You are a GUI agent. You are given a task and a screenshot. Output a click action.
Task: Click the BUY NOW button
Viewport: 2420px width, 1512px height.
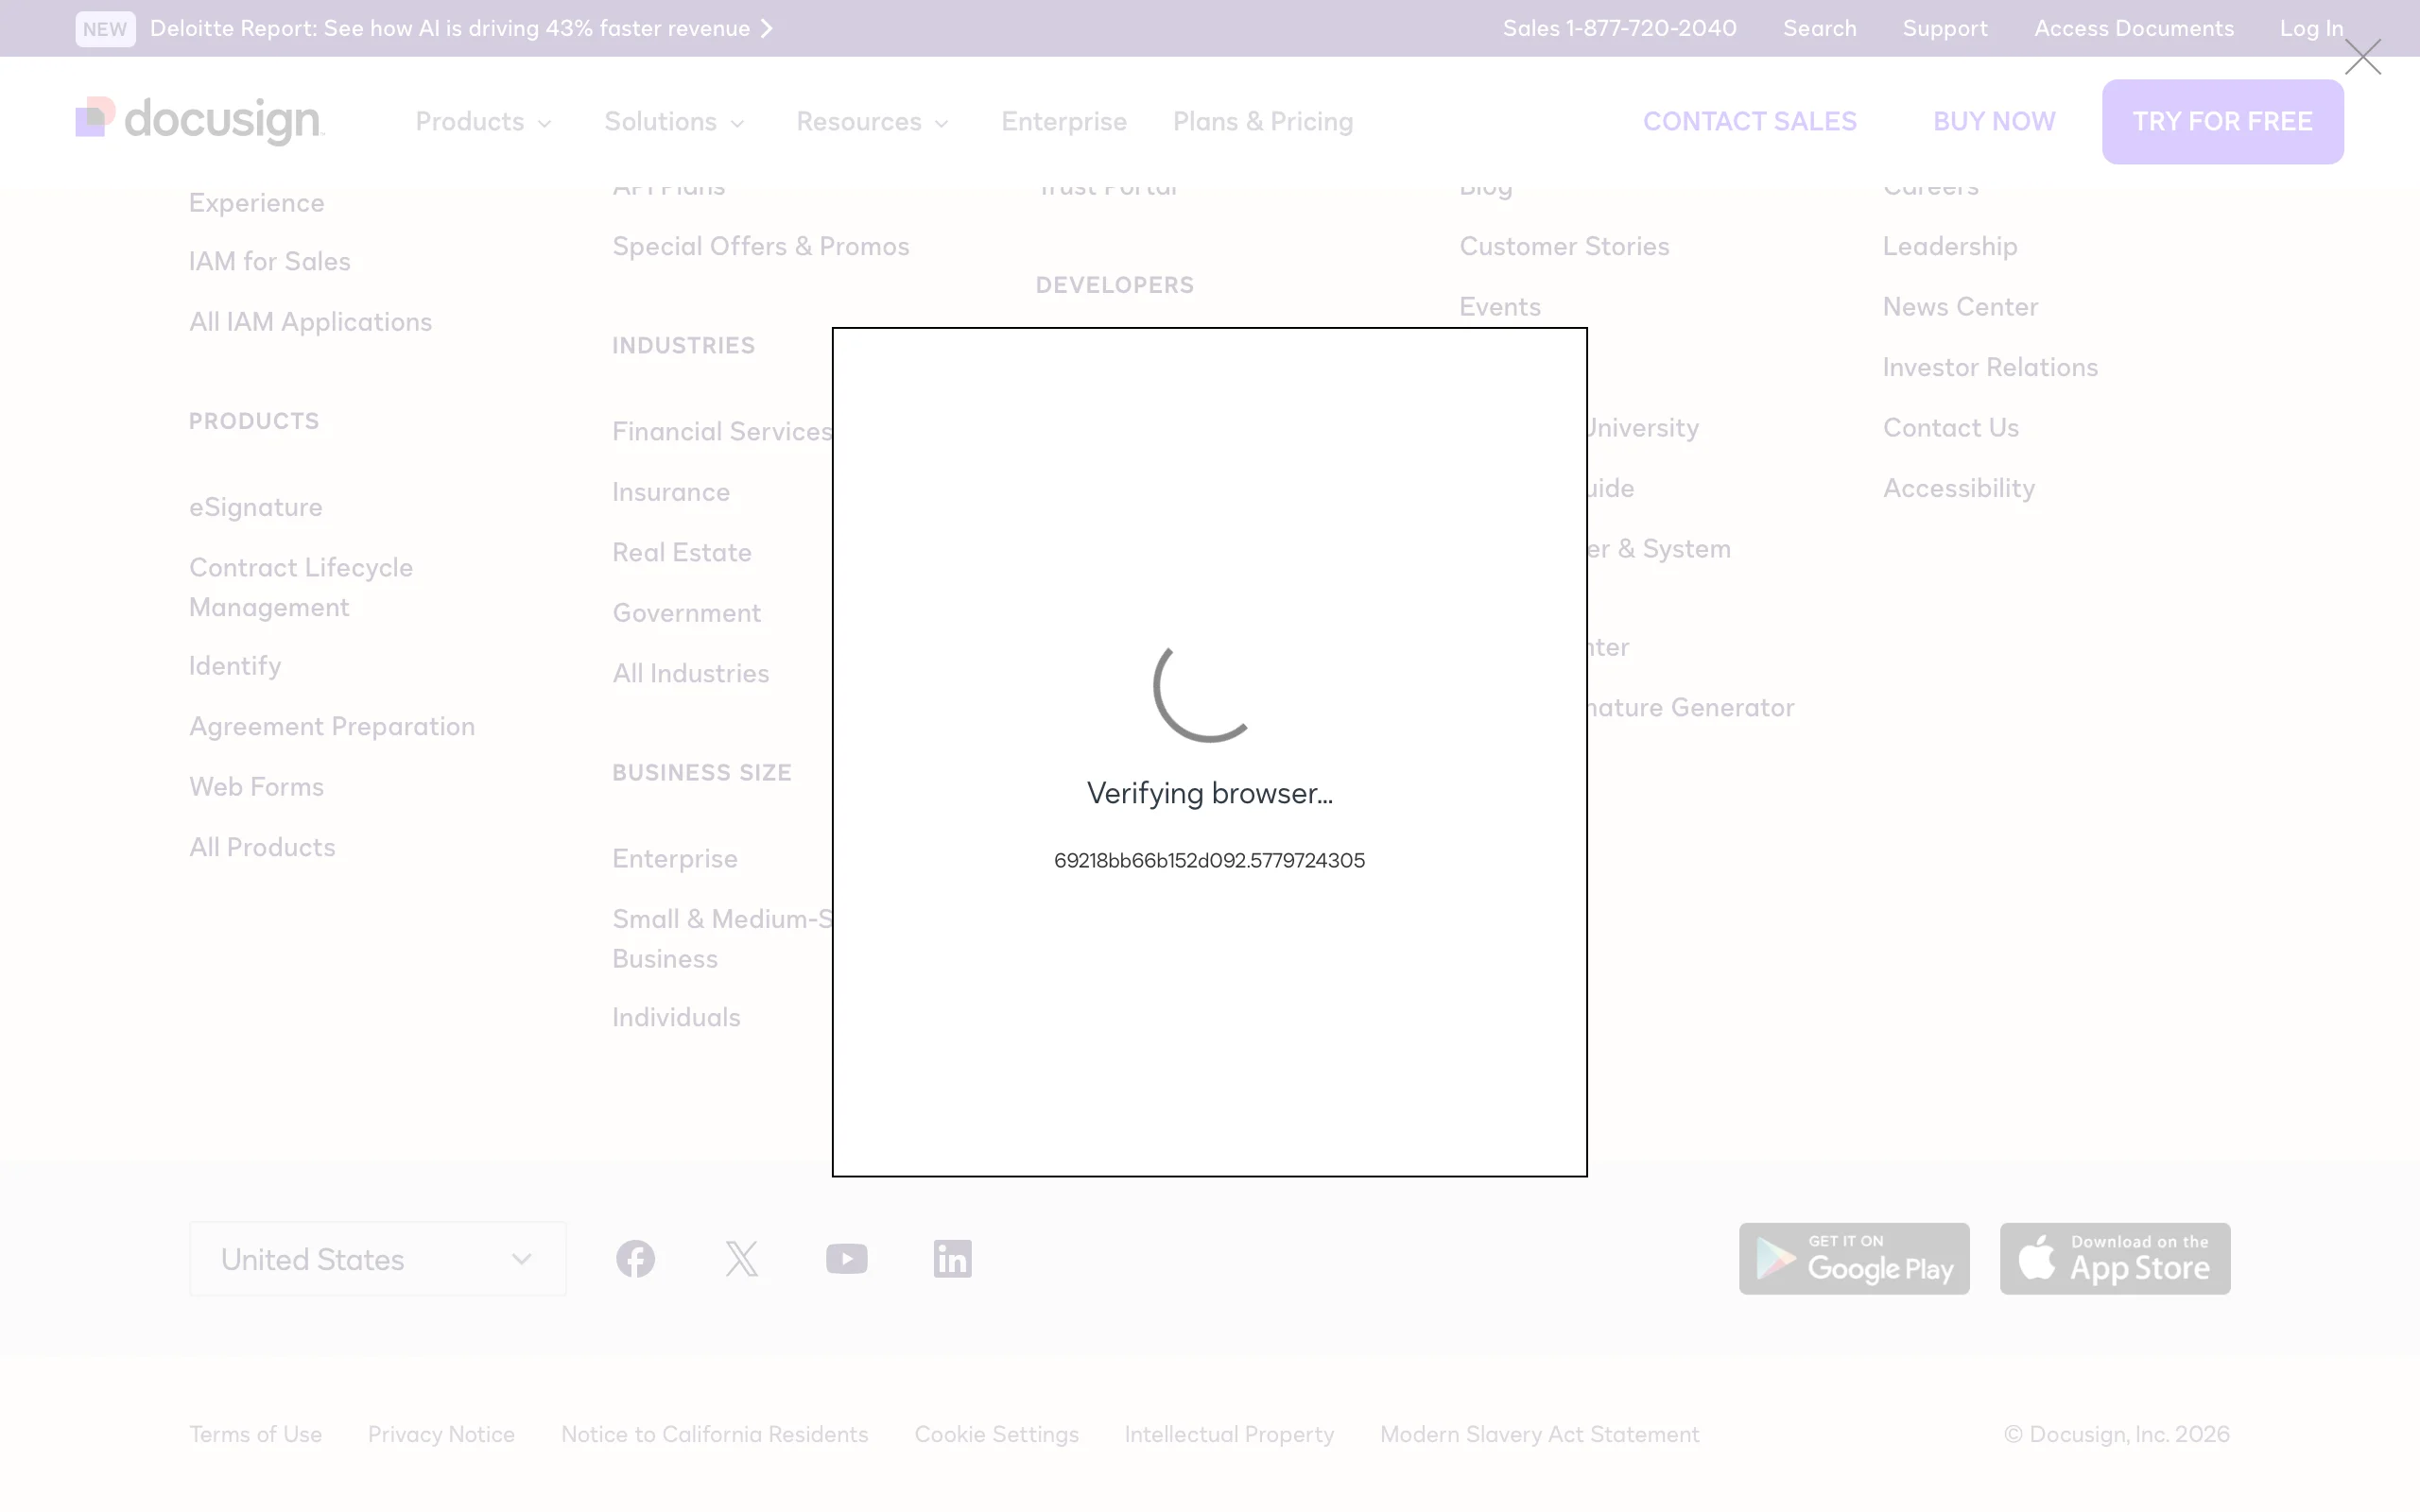click(1994, 121)
